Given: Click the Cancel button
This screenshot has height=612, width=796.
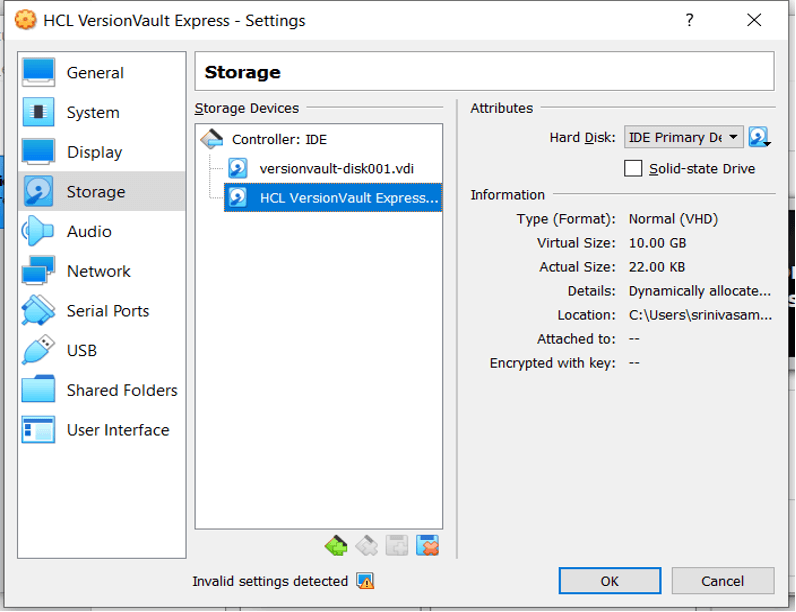Looking at the screenshot, I should [x=723, y=581].
